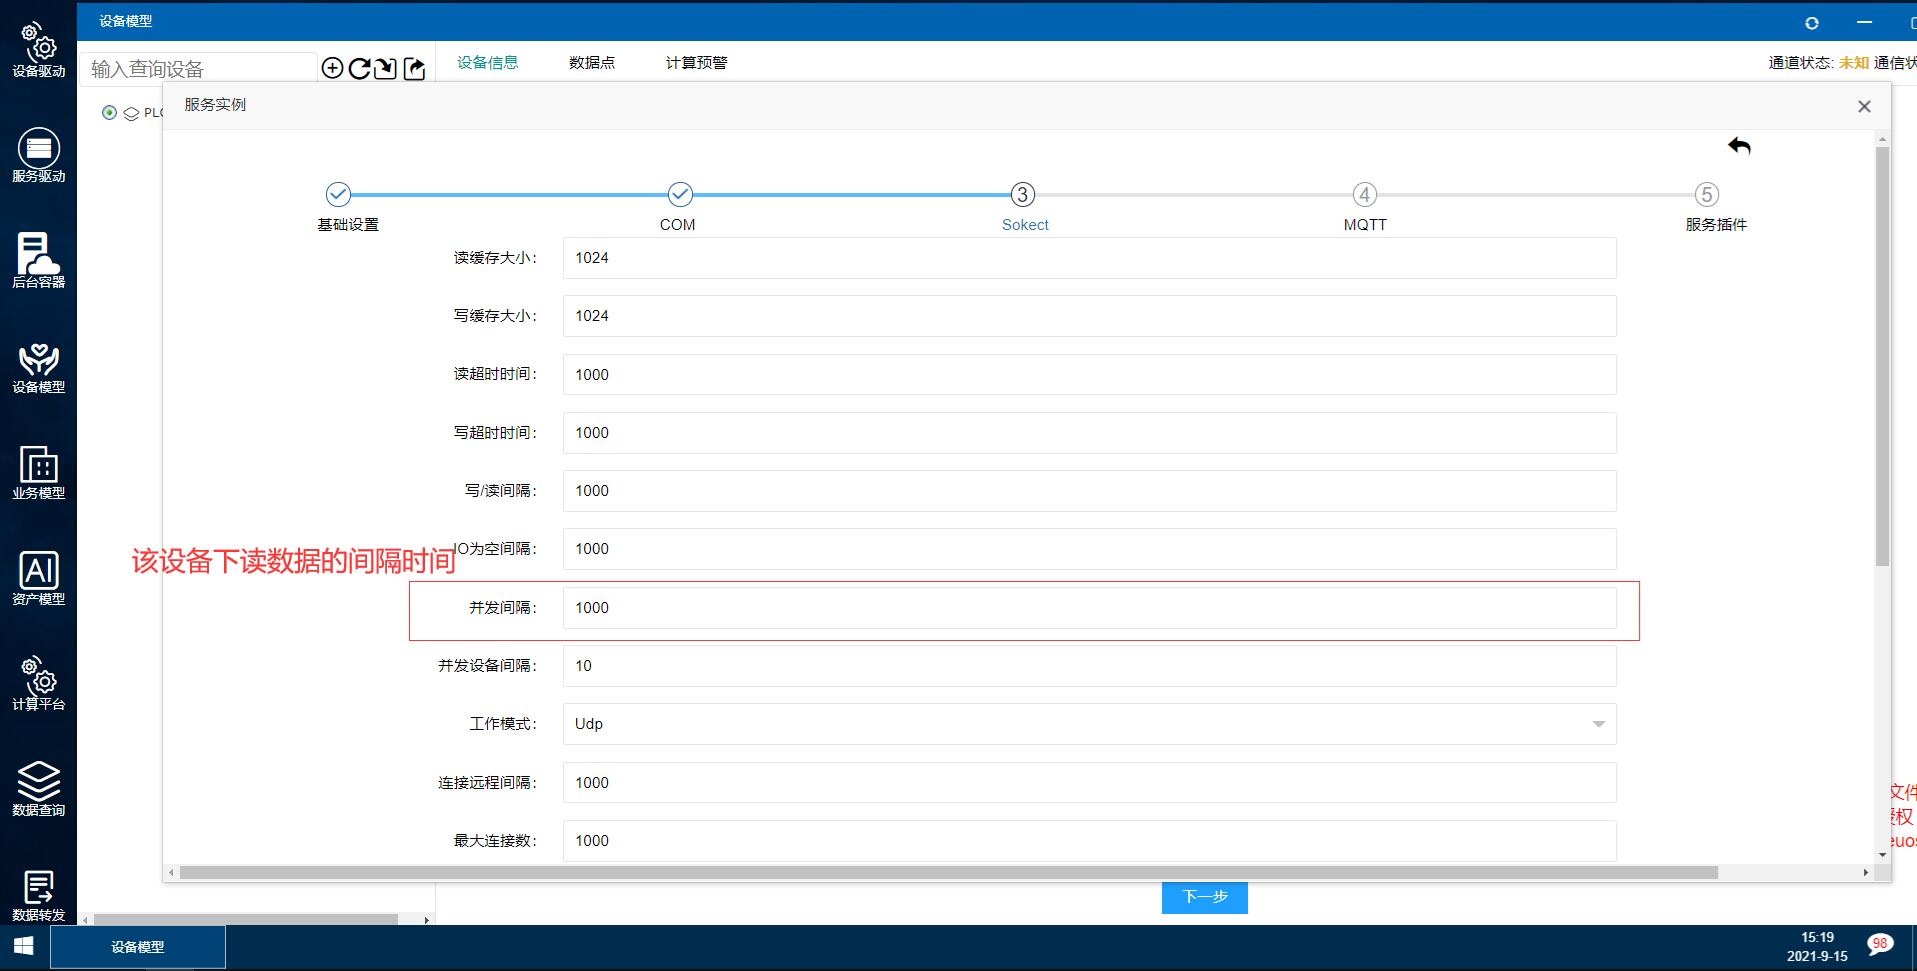Screen dimensions: 1917x971
Task: Go to the COM step circle
Action: [680, 194]
